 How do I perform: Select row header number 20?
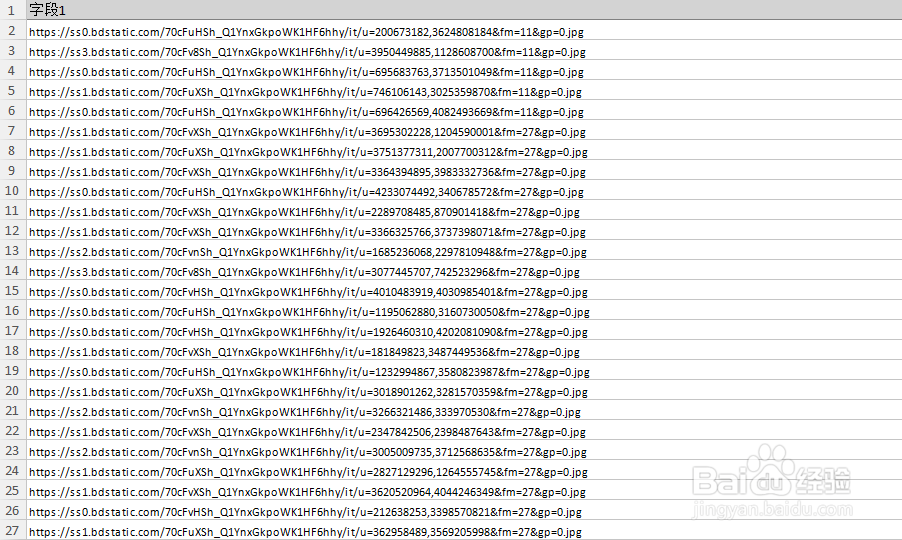[13, 390]
